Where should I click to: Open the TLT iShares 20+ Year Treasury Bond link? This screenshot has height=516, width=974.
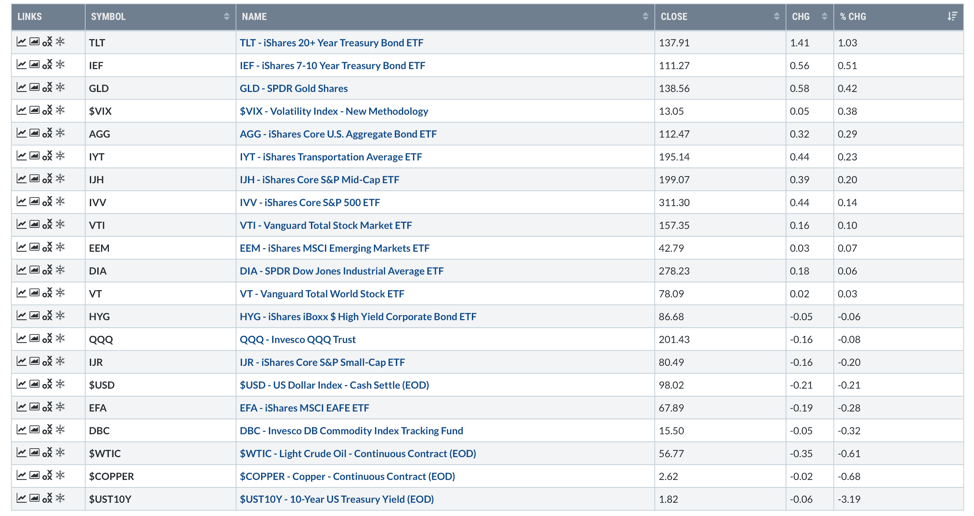tap(331, 43)
